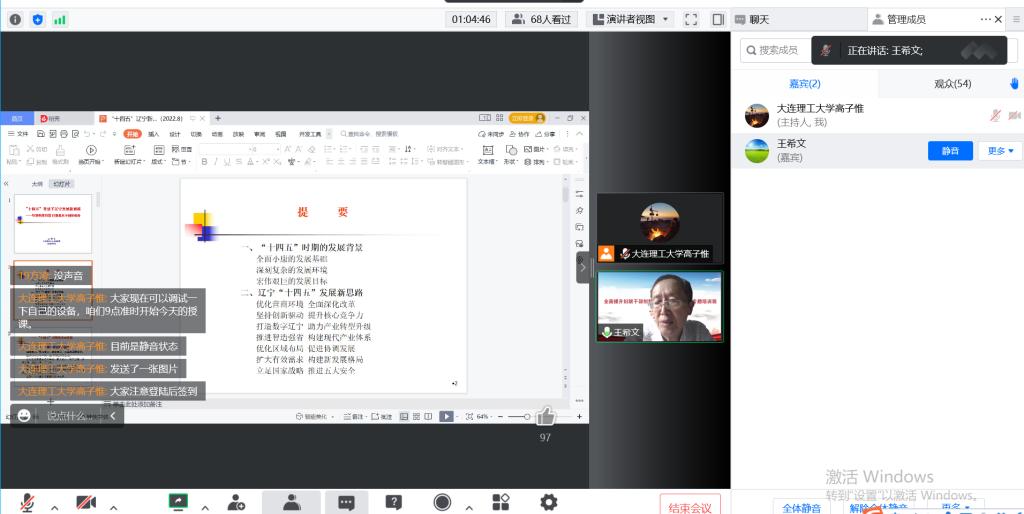This screenshot has width=1024, height=514.
Task: Turn on camera in bottom toolbar
Action: tap(86, 502)
